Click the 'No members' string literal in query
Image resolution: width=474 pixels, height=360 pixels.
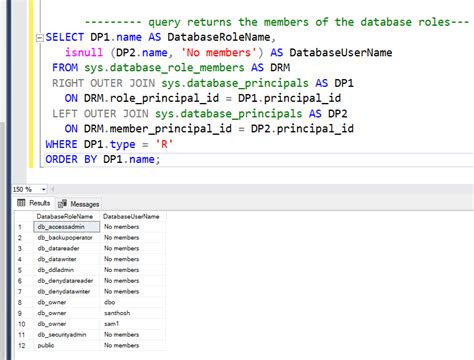(x=219, y=53)
